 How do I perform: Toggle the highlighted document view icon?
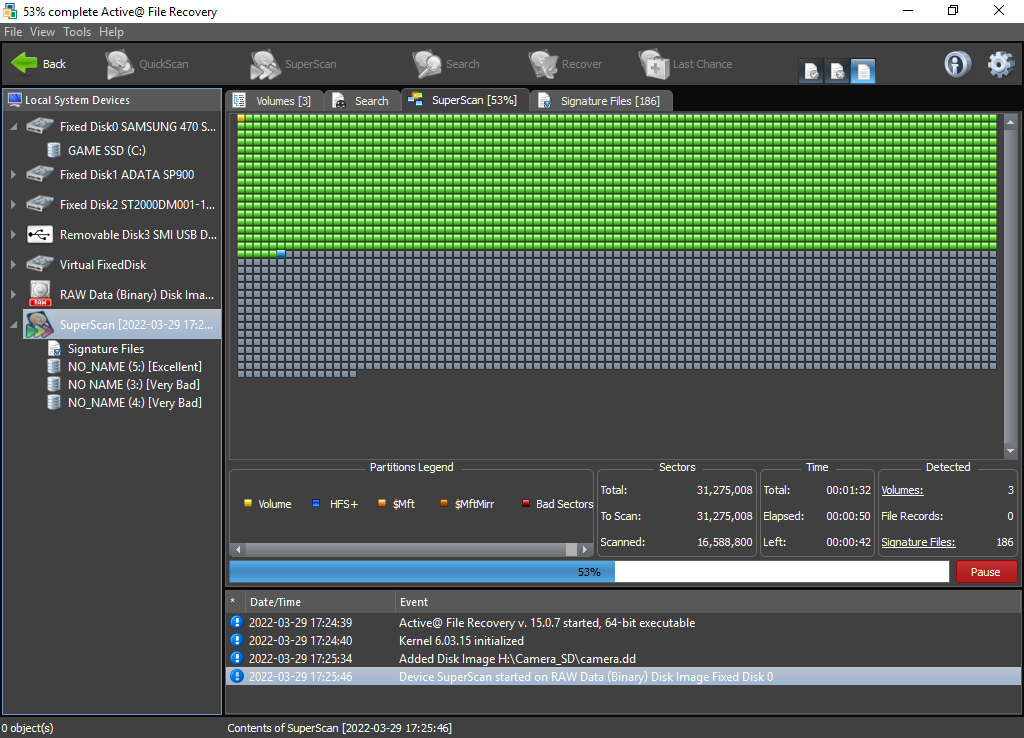(x=863, y=71)
